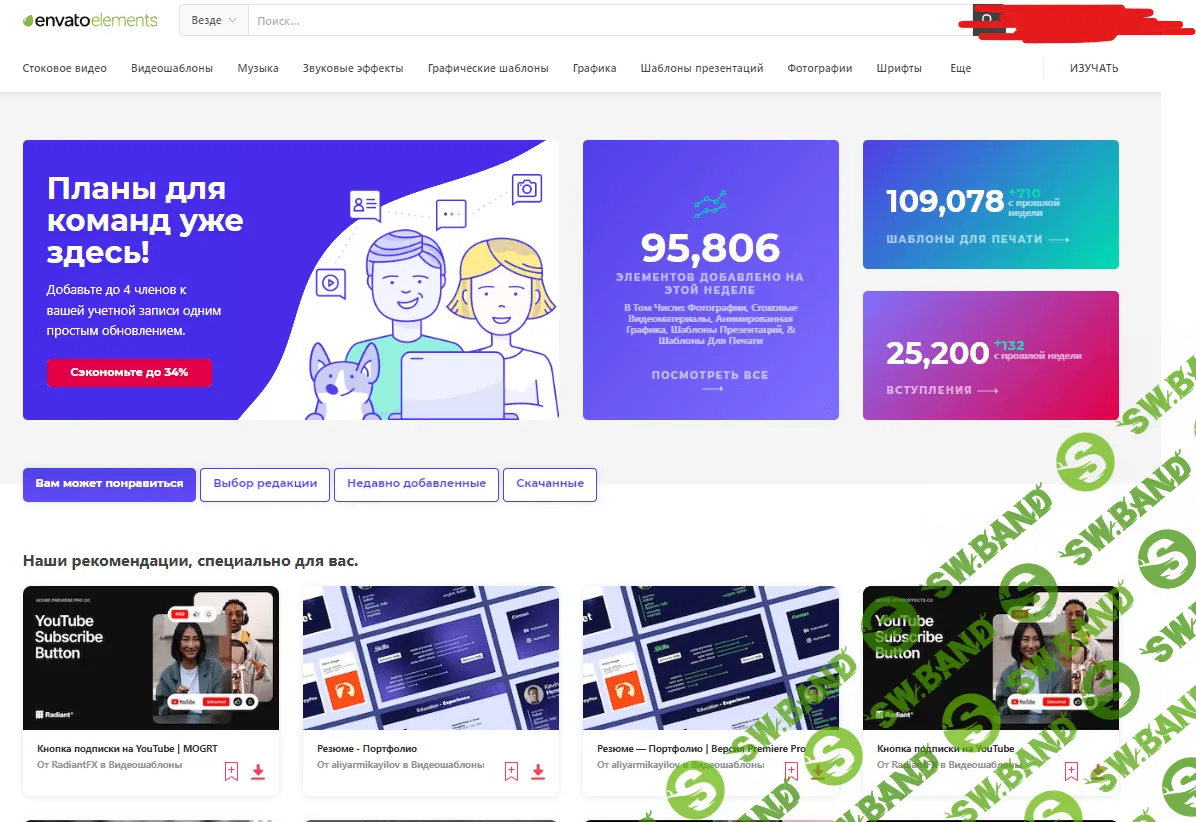Switch to the Выбор редакции tab

tap(265, 483)
